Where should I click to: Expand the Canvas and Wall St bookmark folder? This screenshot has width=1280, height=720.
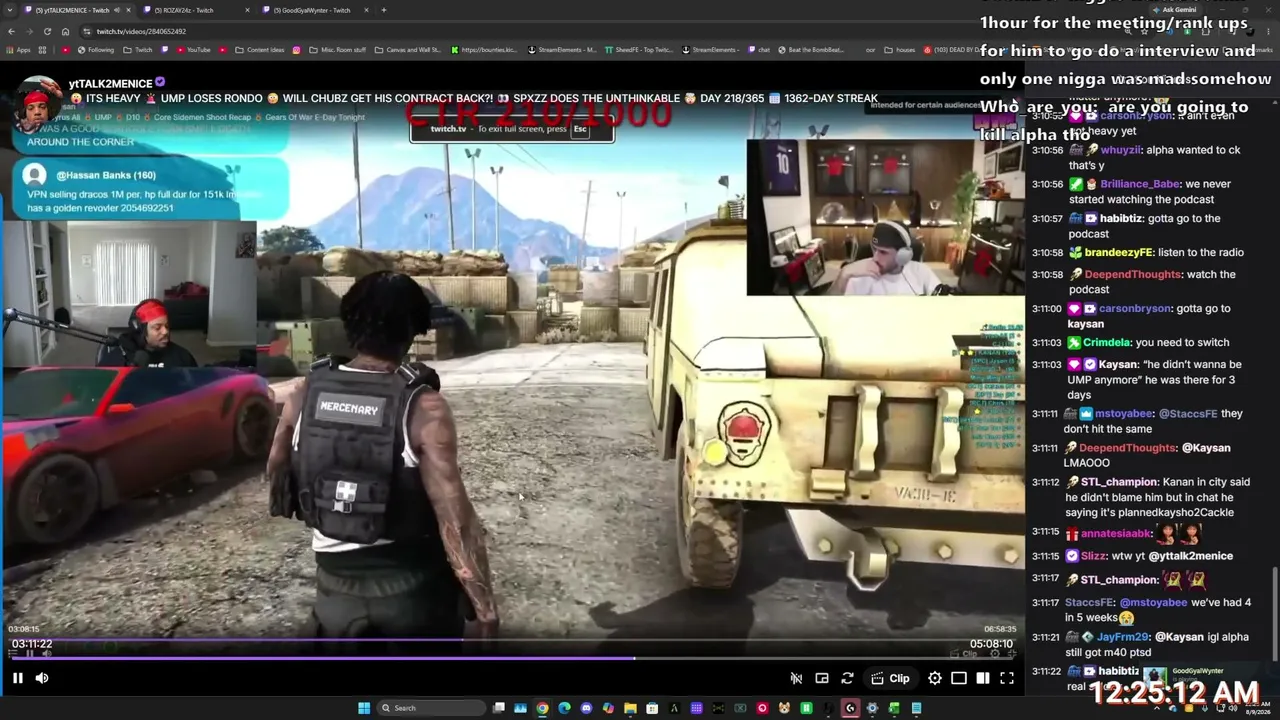[407, 50]
